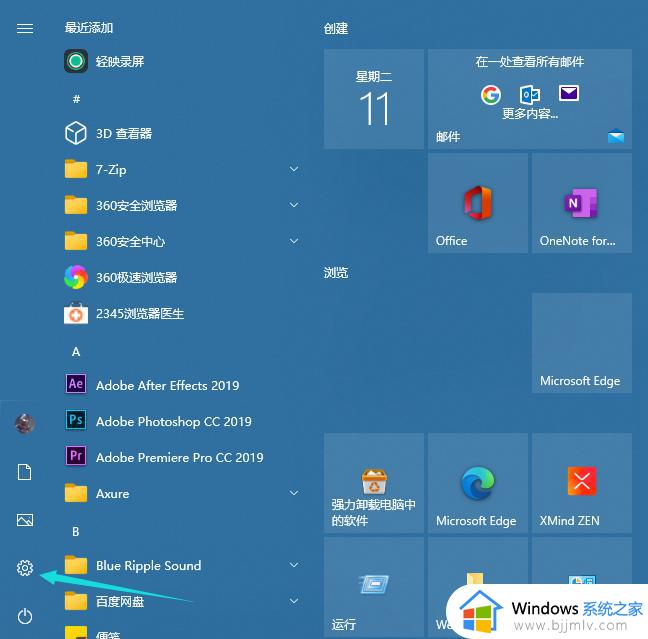The height and width of the screenshot is (639, 648).
Task: Open the user account avatar
Action: (x=25, y=423)
